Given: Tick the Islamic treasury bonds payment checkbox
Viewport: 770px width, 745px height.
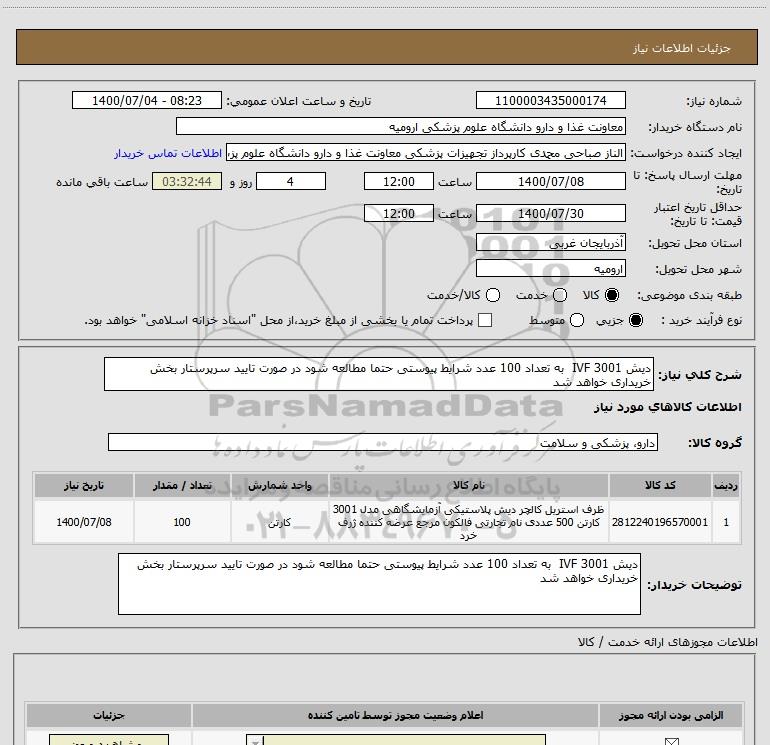Looking at the screenshot, I should [x=485, y=320].
